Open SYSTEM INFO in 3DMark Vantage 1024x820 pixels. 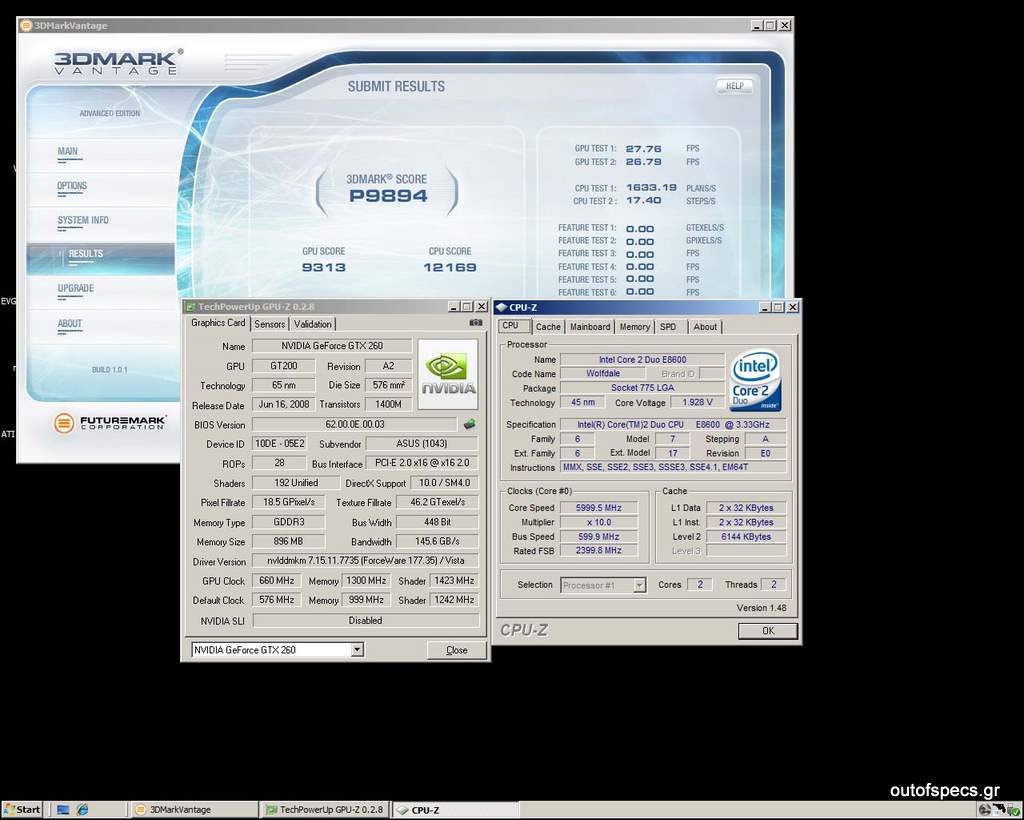(x=83, y=221)
